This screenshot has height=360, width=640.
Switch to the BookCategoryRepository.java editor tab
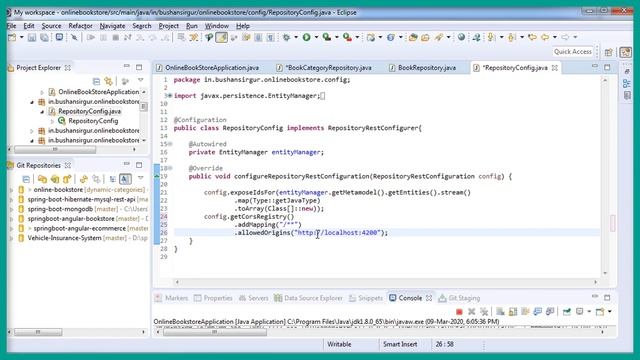click(x=324, y=68)
